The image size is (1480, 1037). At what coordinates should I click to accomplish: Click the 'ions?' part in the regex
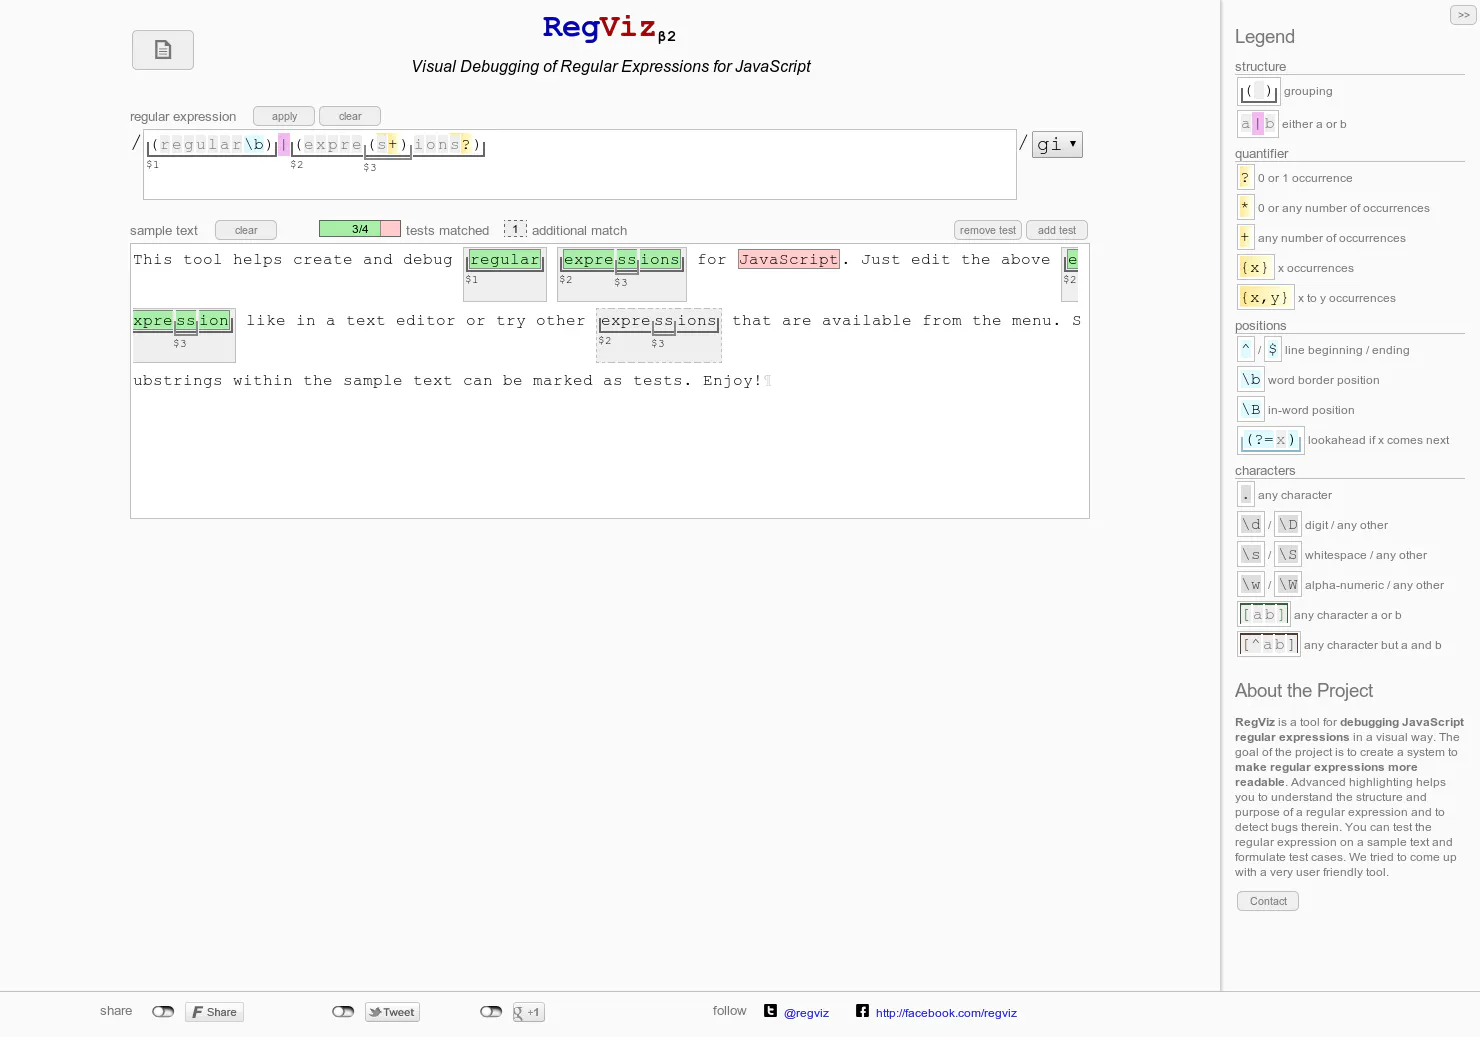pos(442,145)
